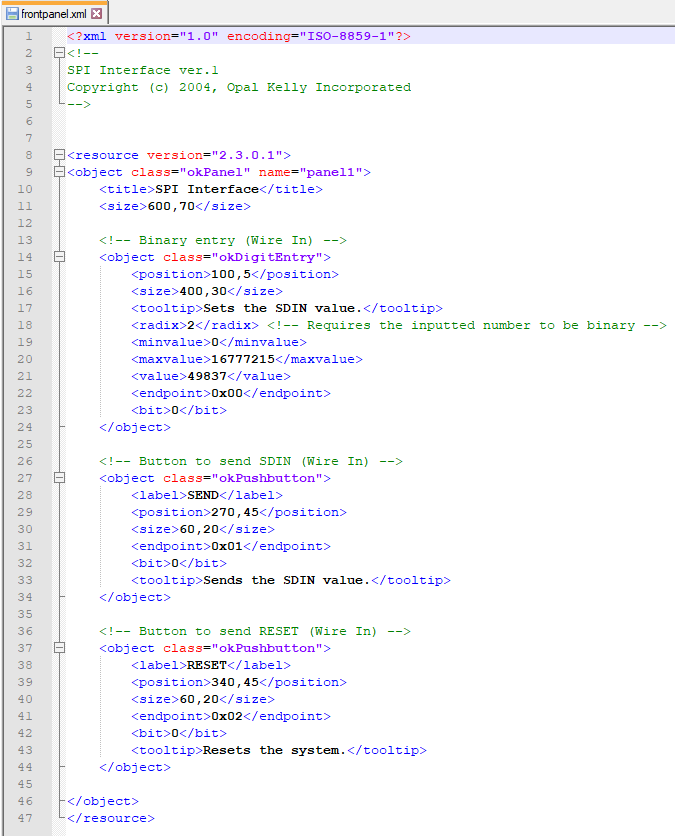
Task: Click the endpoint value '0x02'
Action: click(x=227, y=717)
